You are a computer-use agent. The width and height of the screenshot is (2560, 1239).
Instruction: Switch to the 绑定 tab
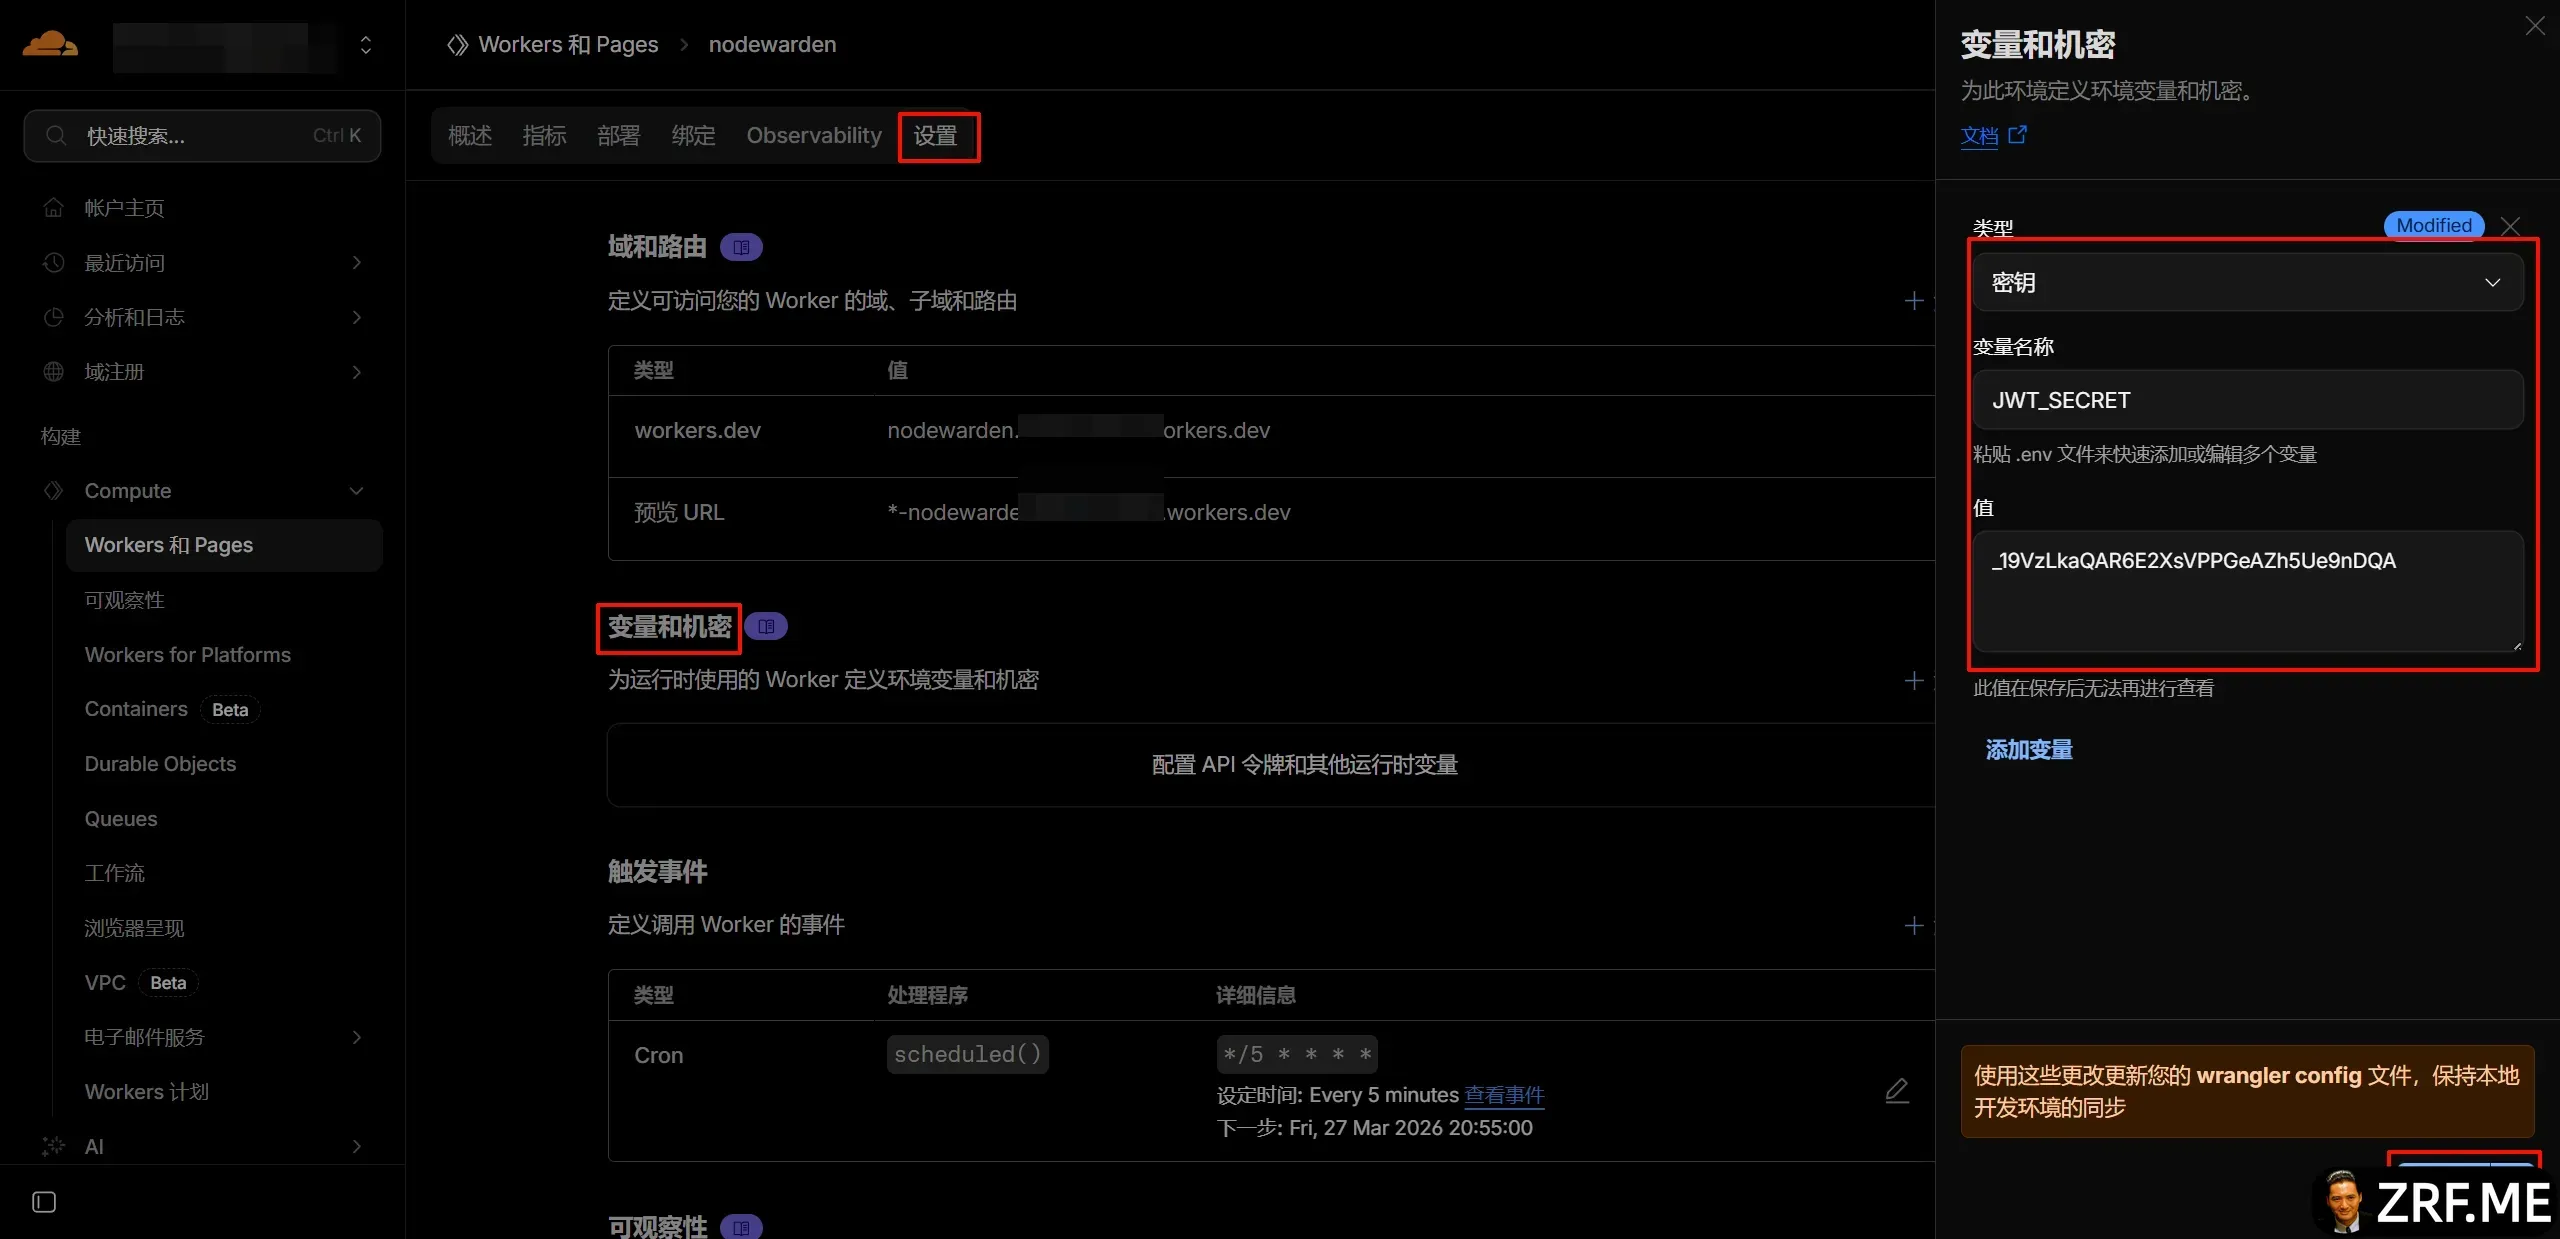[x=693, y=136]
